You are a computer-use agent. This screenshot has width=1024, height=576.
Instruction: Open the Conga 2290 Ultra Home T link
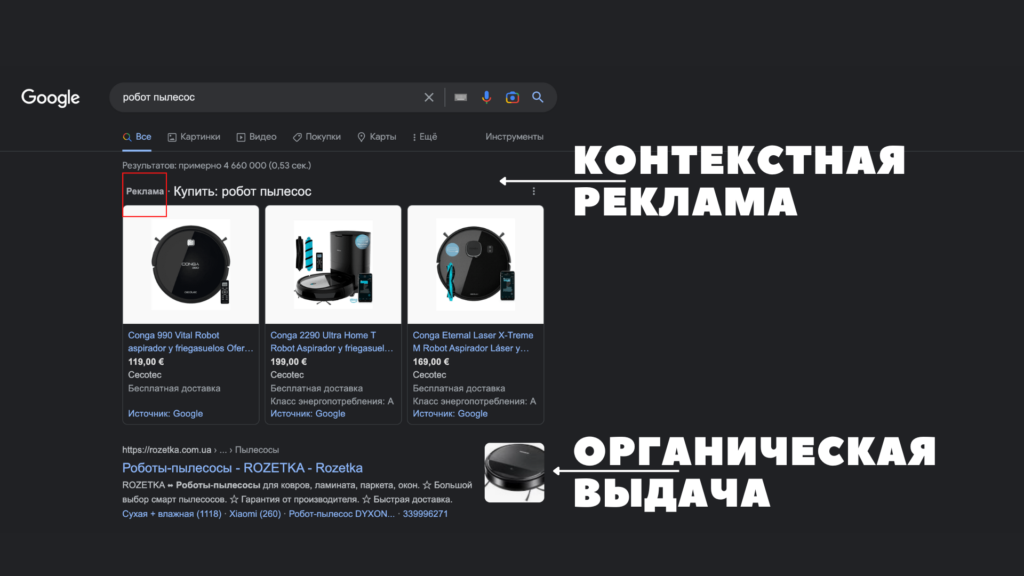pyautogui.click(x=332, y=342)
